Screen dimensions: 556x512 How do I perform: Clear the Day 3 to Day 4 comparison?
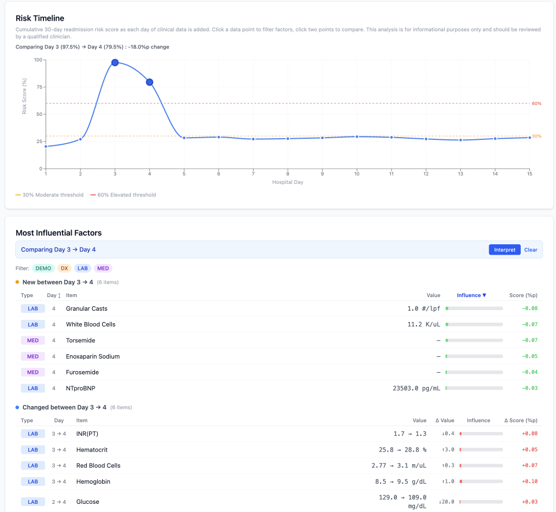(530, 250)
